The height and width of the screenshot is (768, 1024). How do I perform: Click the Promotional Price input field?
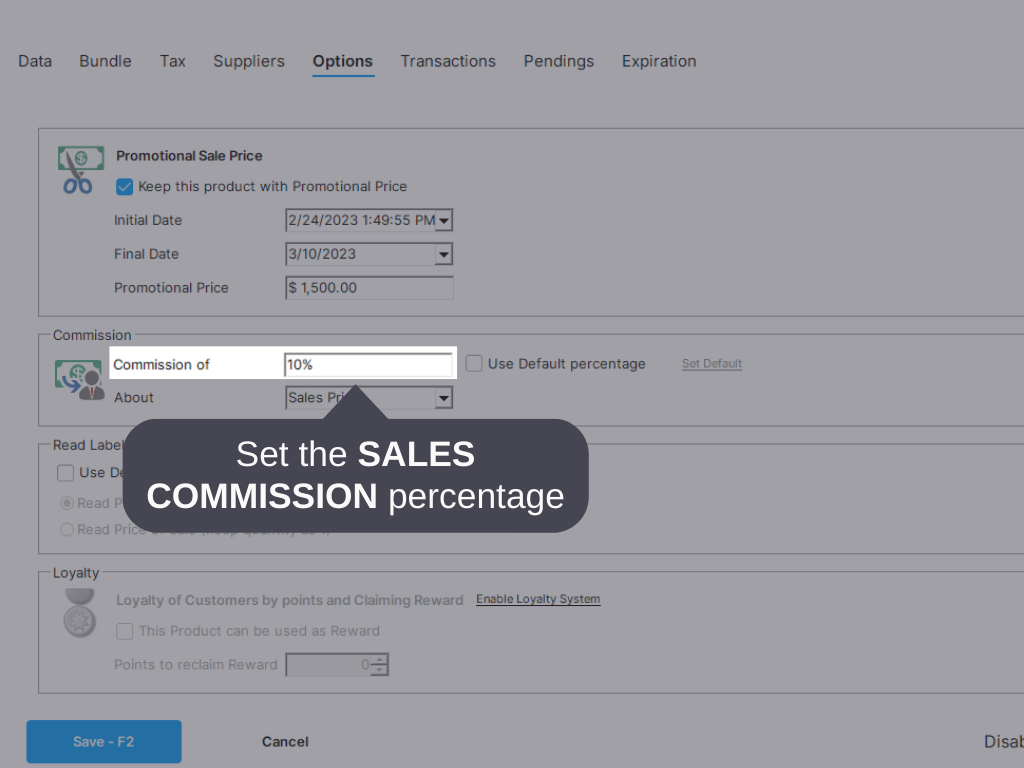(369, 288)
